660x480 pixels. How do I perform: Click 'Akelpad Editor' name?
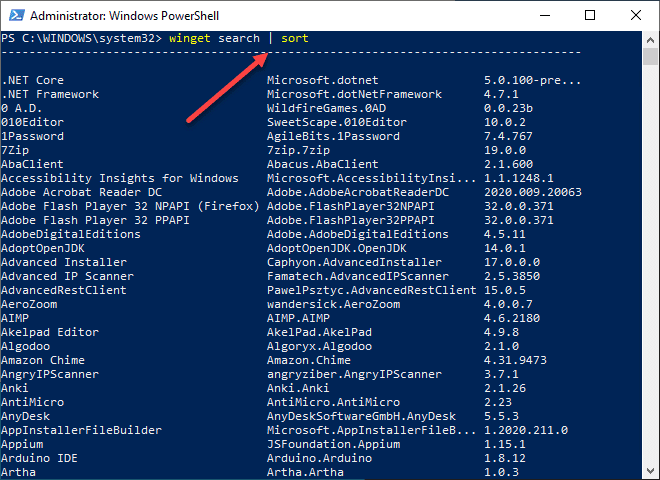pyautogui.click(x=50, y=332)
